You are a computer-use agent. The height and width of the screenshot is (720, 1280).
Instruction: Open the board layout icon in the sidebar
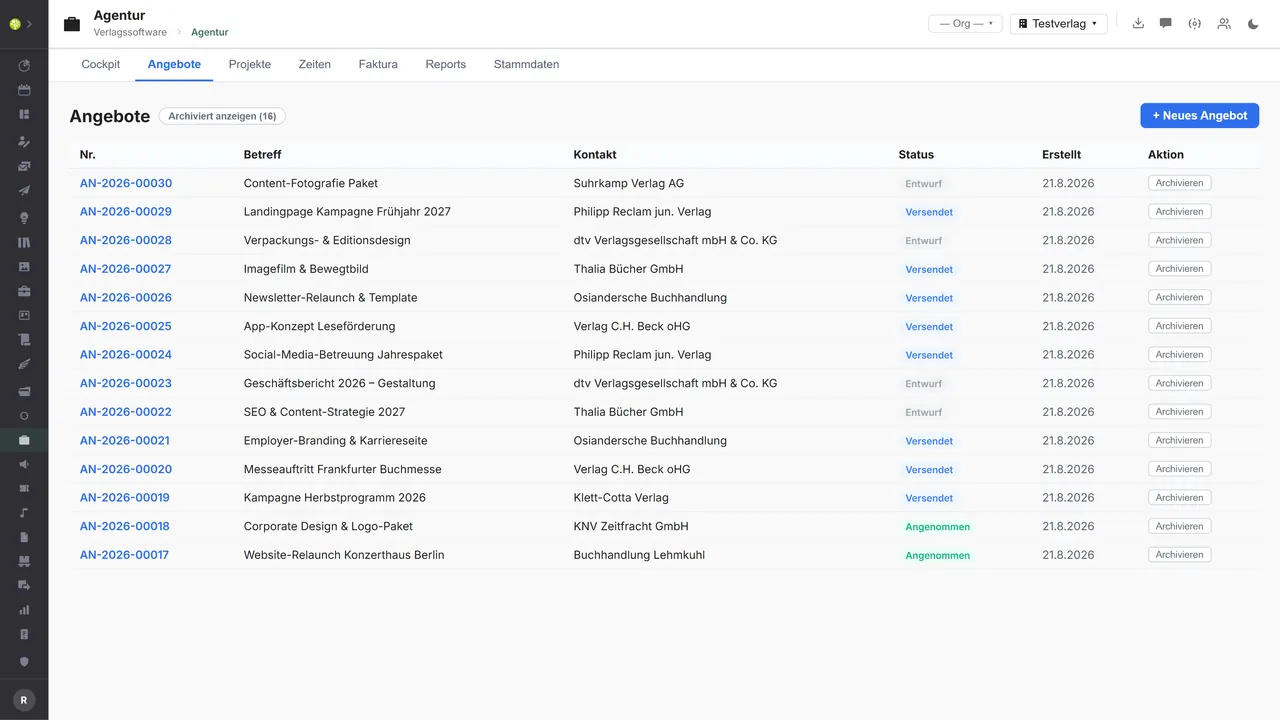pos(24,114)
